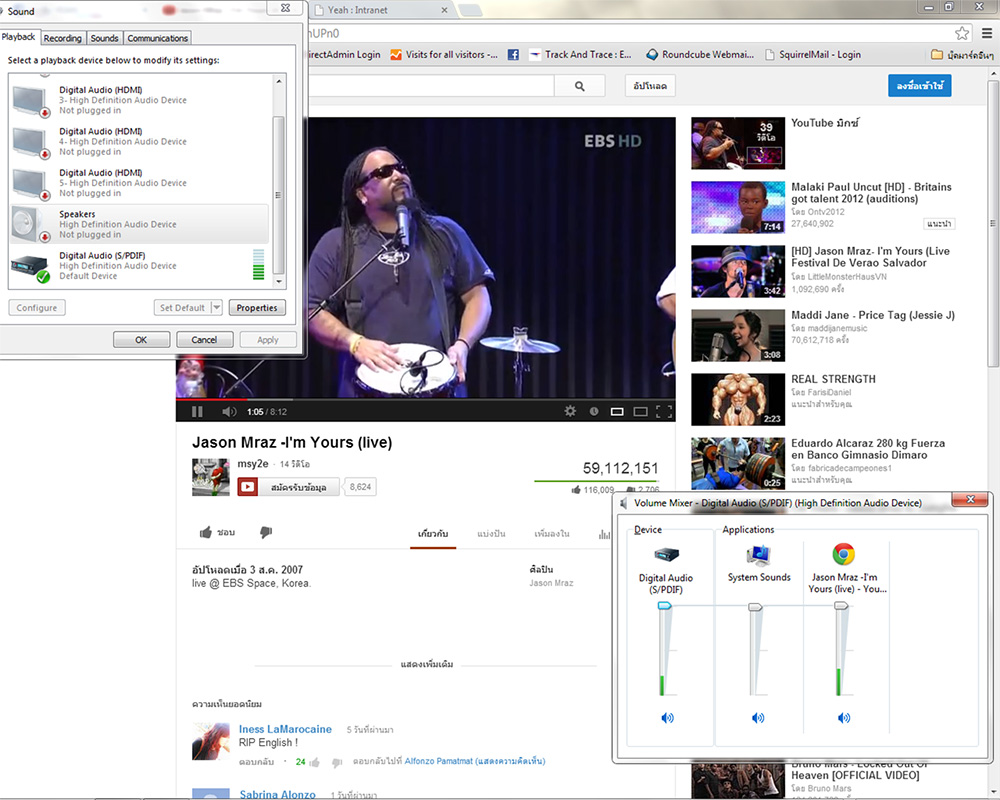Click the Watch Later clock icon

click(594, 411)
